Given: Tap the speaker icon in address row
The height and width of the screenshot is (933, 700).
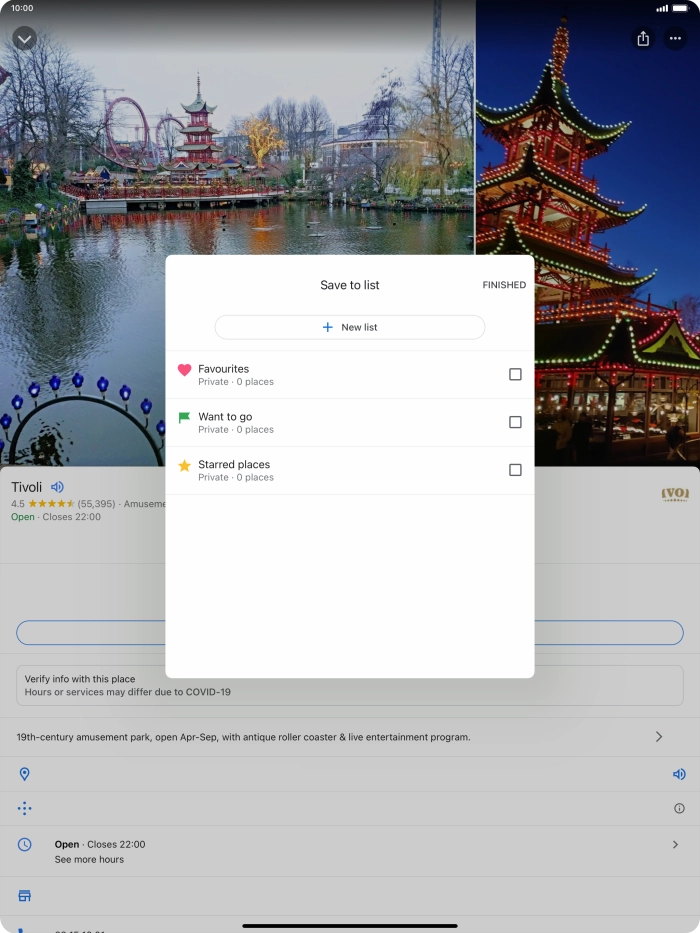Looking at the screenshot, I should click(x=679, y=774).
